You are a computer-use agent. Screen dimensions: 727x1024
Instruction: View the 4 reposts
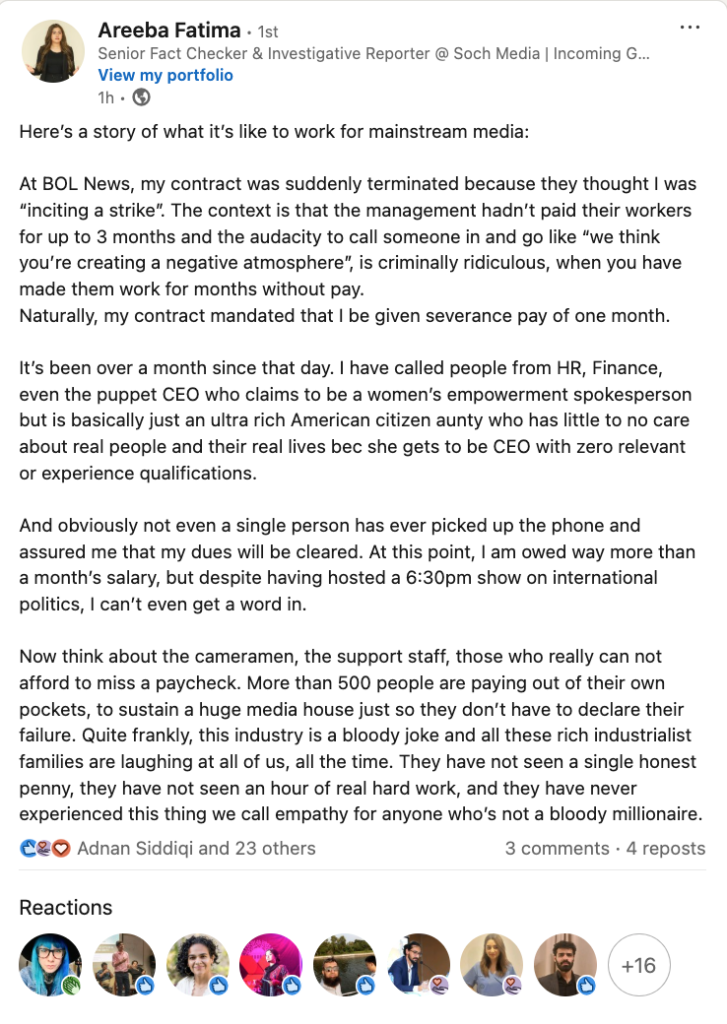[x=666, y=848]
